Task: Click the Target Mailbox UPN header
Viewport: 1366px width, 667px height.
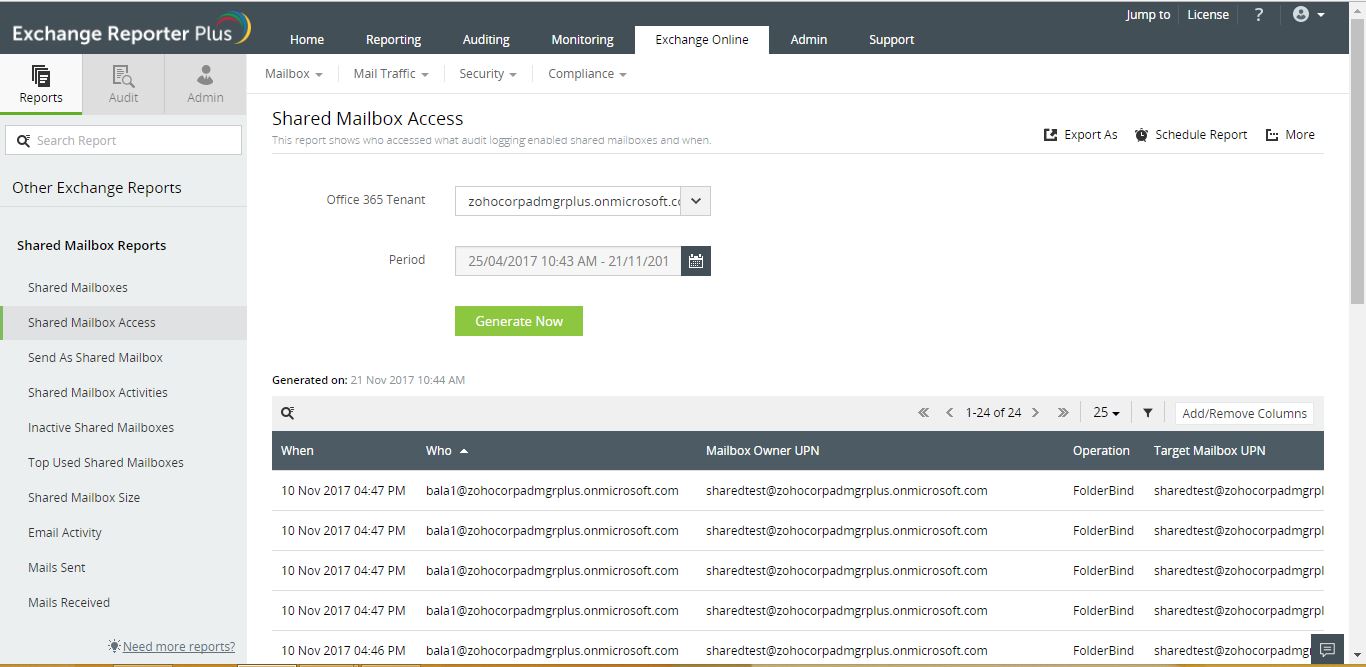Action: point(1209,451)
